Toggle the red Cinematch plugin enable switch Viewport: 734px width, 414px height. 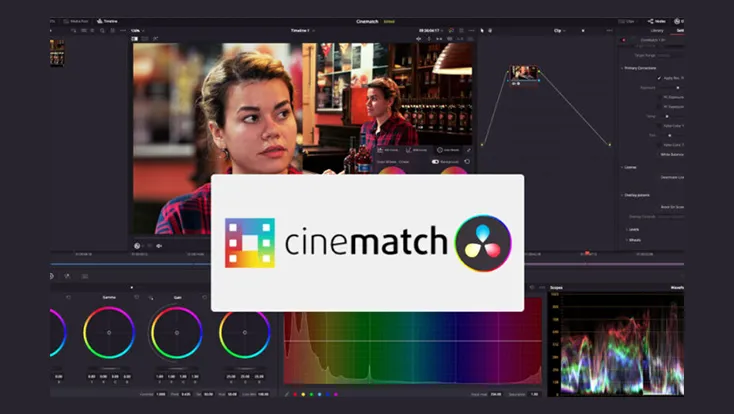pos(624,40)
